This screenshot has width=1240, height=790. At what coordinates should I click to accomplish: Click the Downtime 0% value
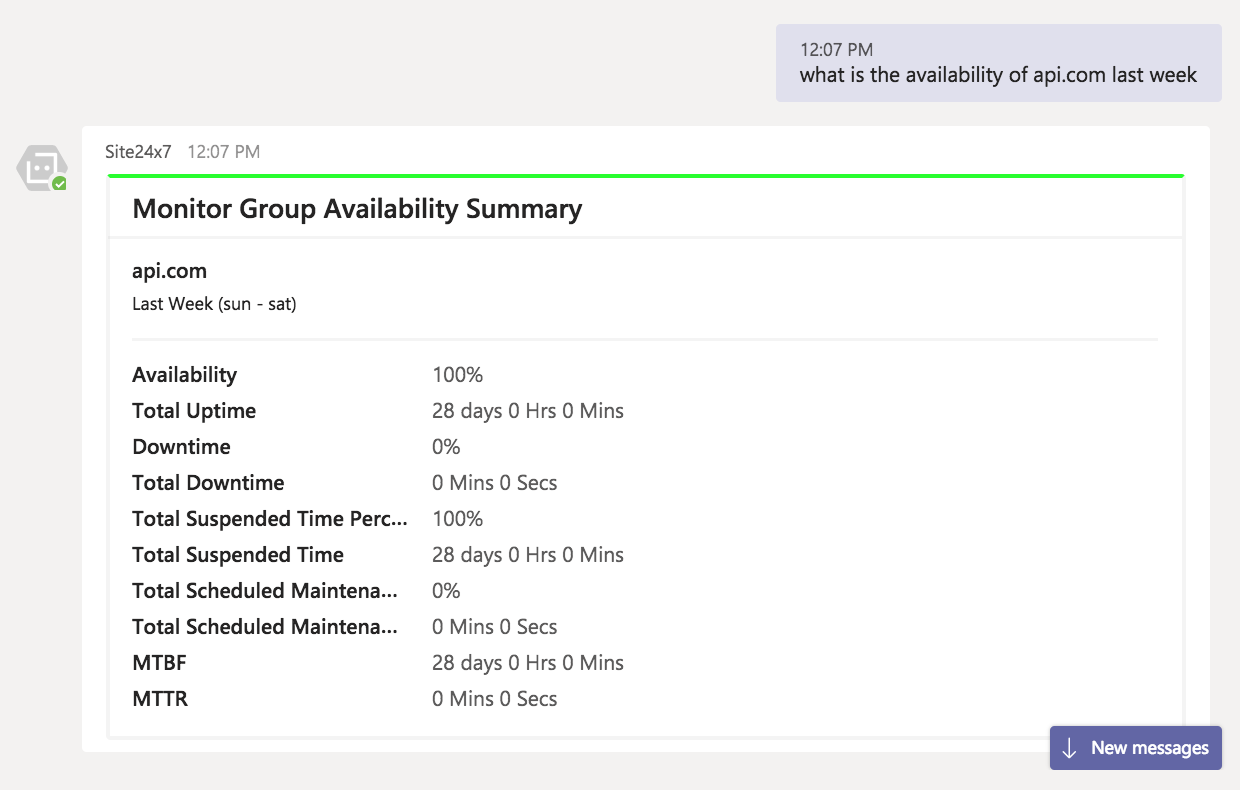446,447
